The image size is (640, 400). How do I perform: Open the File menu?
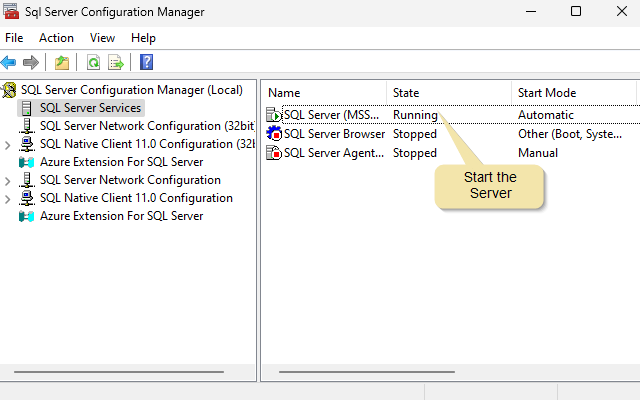coord(14,38)
